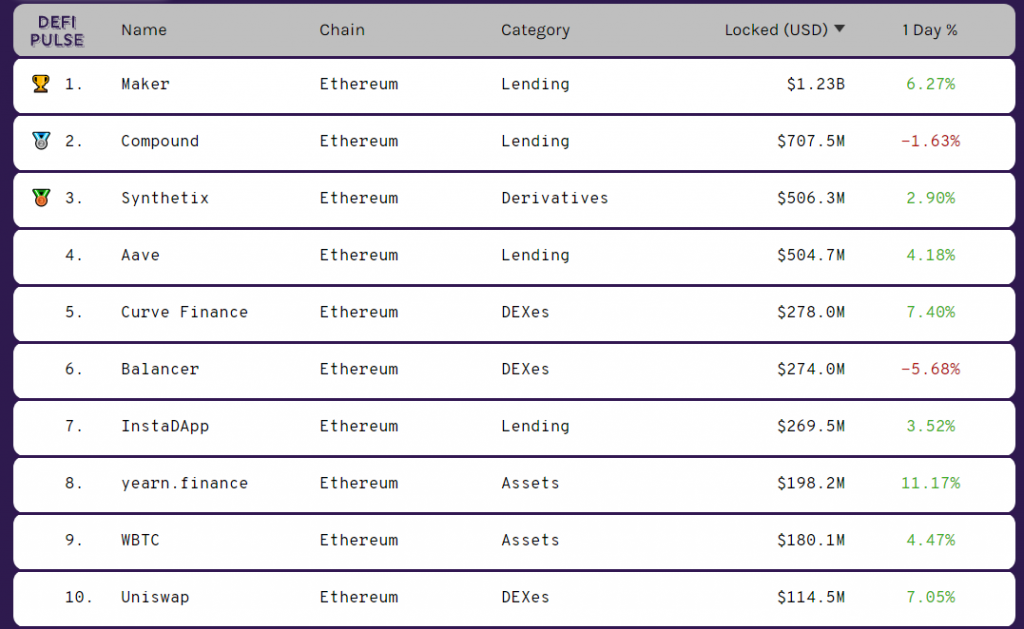Click the Locked (USD) sort arrow

click(x=839, y=29)
